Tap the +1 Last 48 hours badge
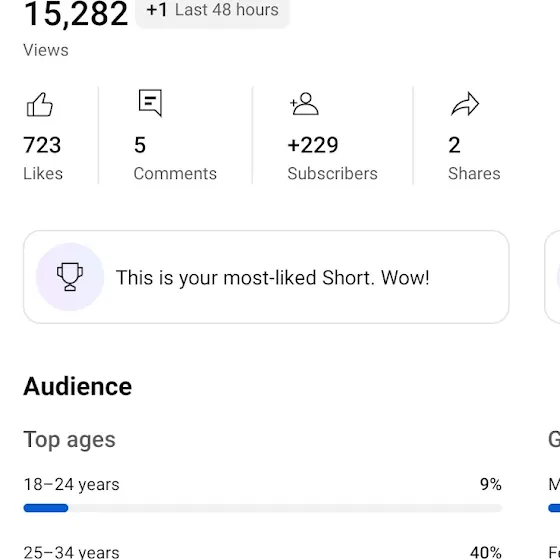Viewport: 560px width, 560px height. [x=212, y=11]
